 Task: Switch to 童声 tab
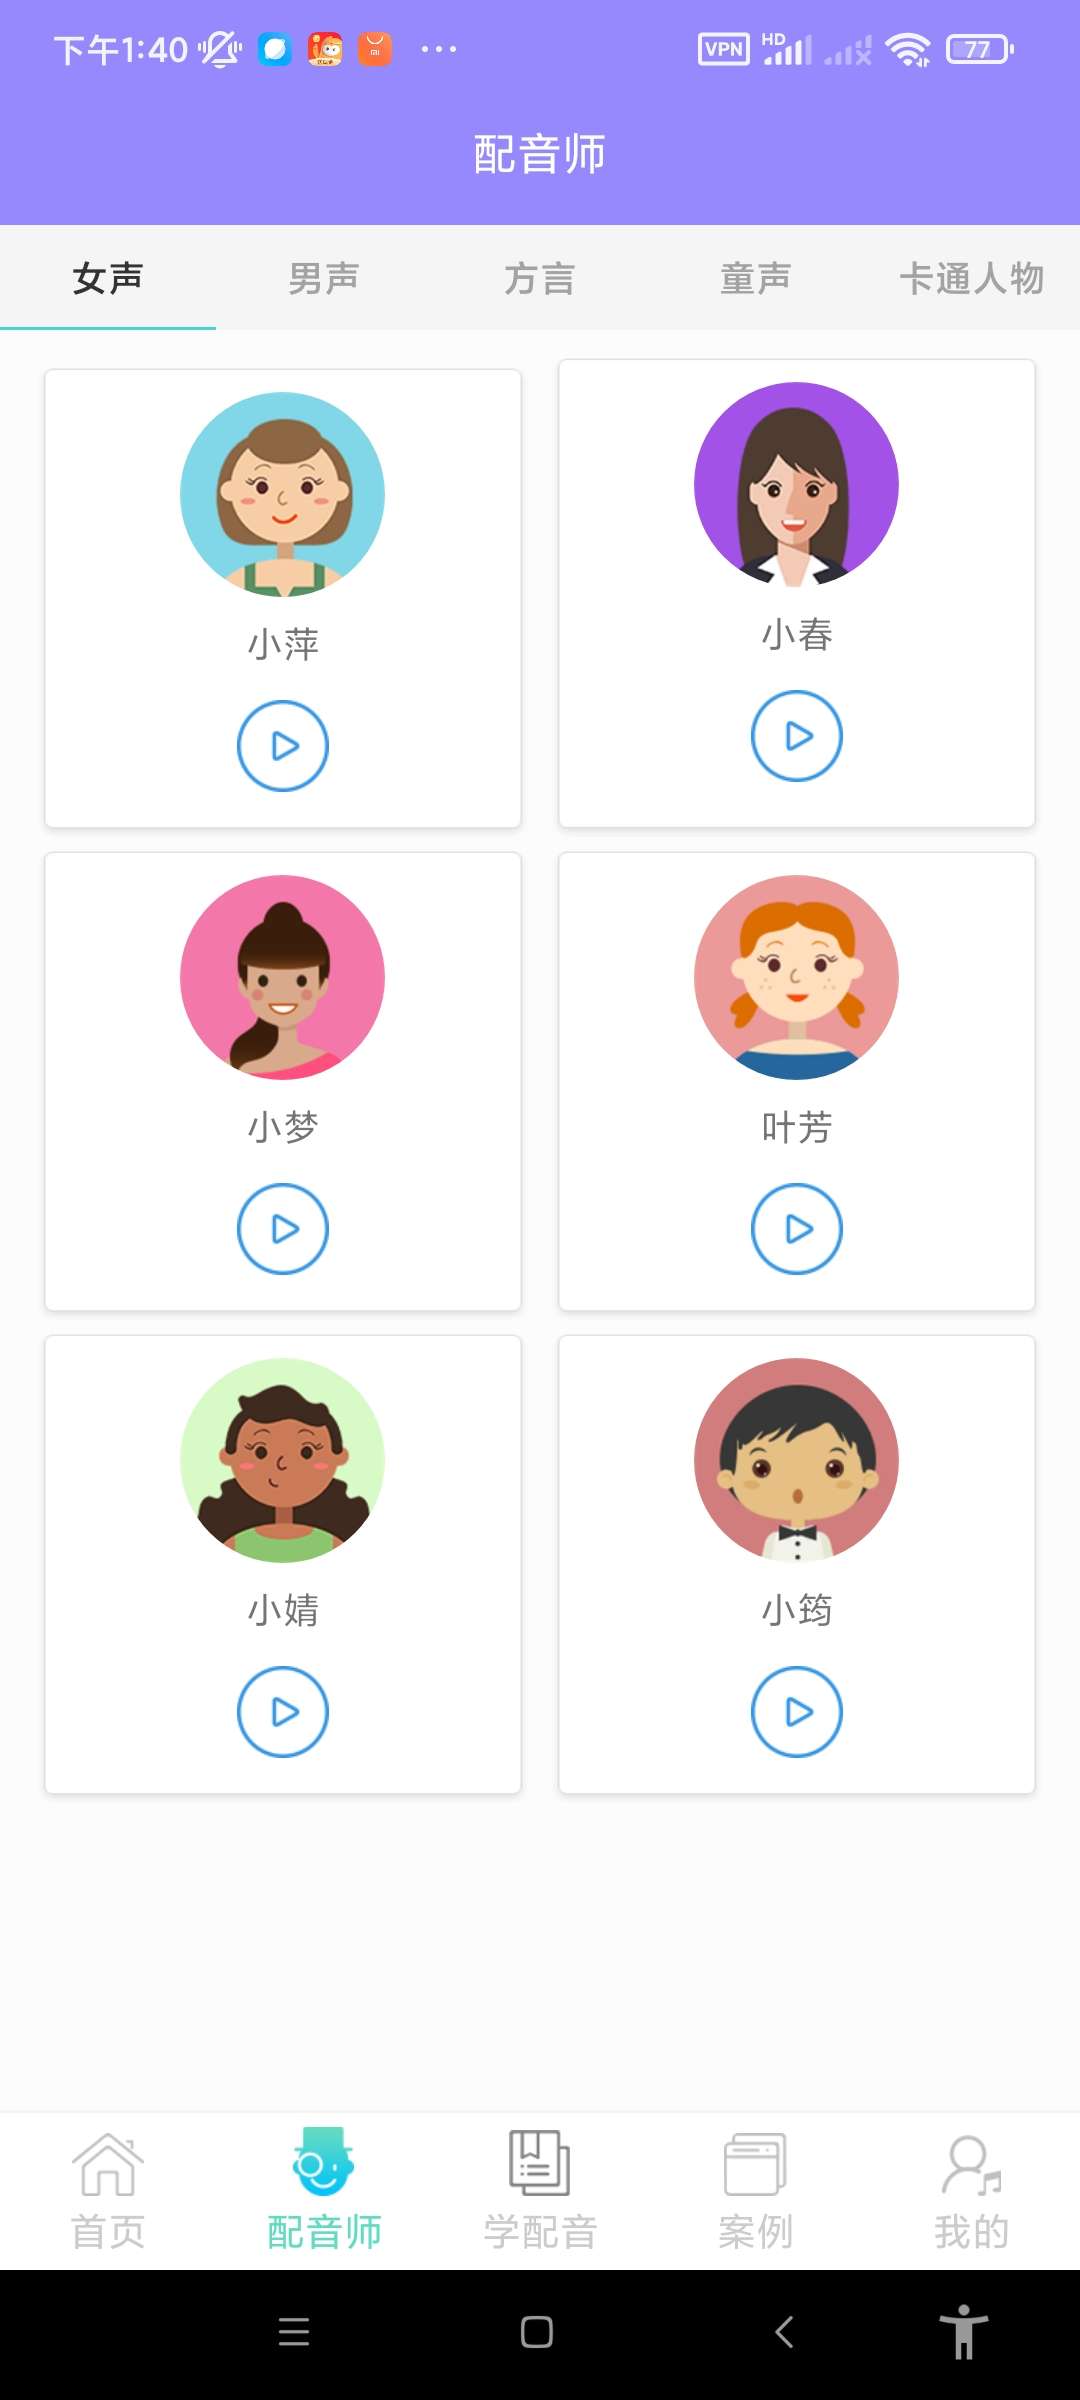(756, 278)
